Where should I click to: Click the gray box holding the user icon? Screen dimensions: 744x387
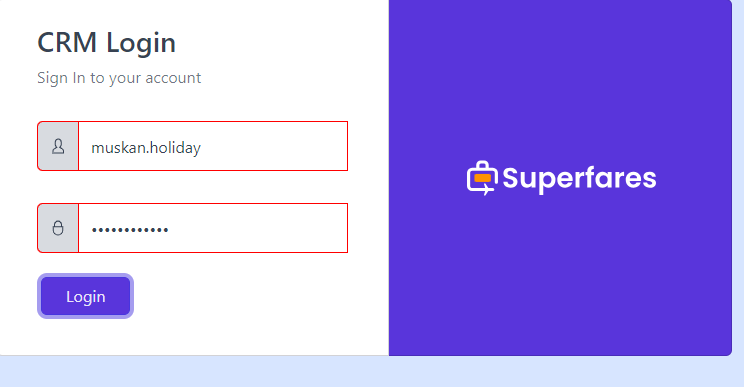tap(58, 146)
